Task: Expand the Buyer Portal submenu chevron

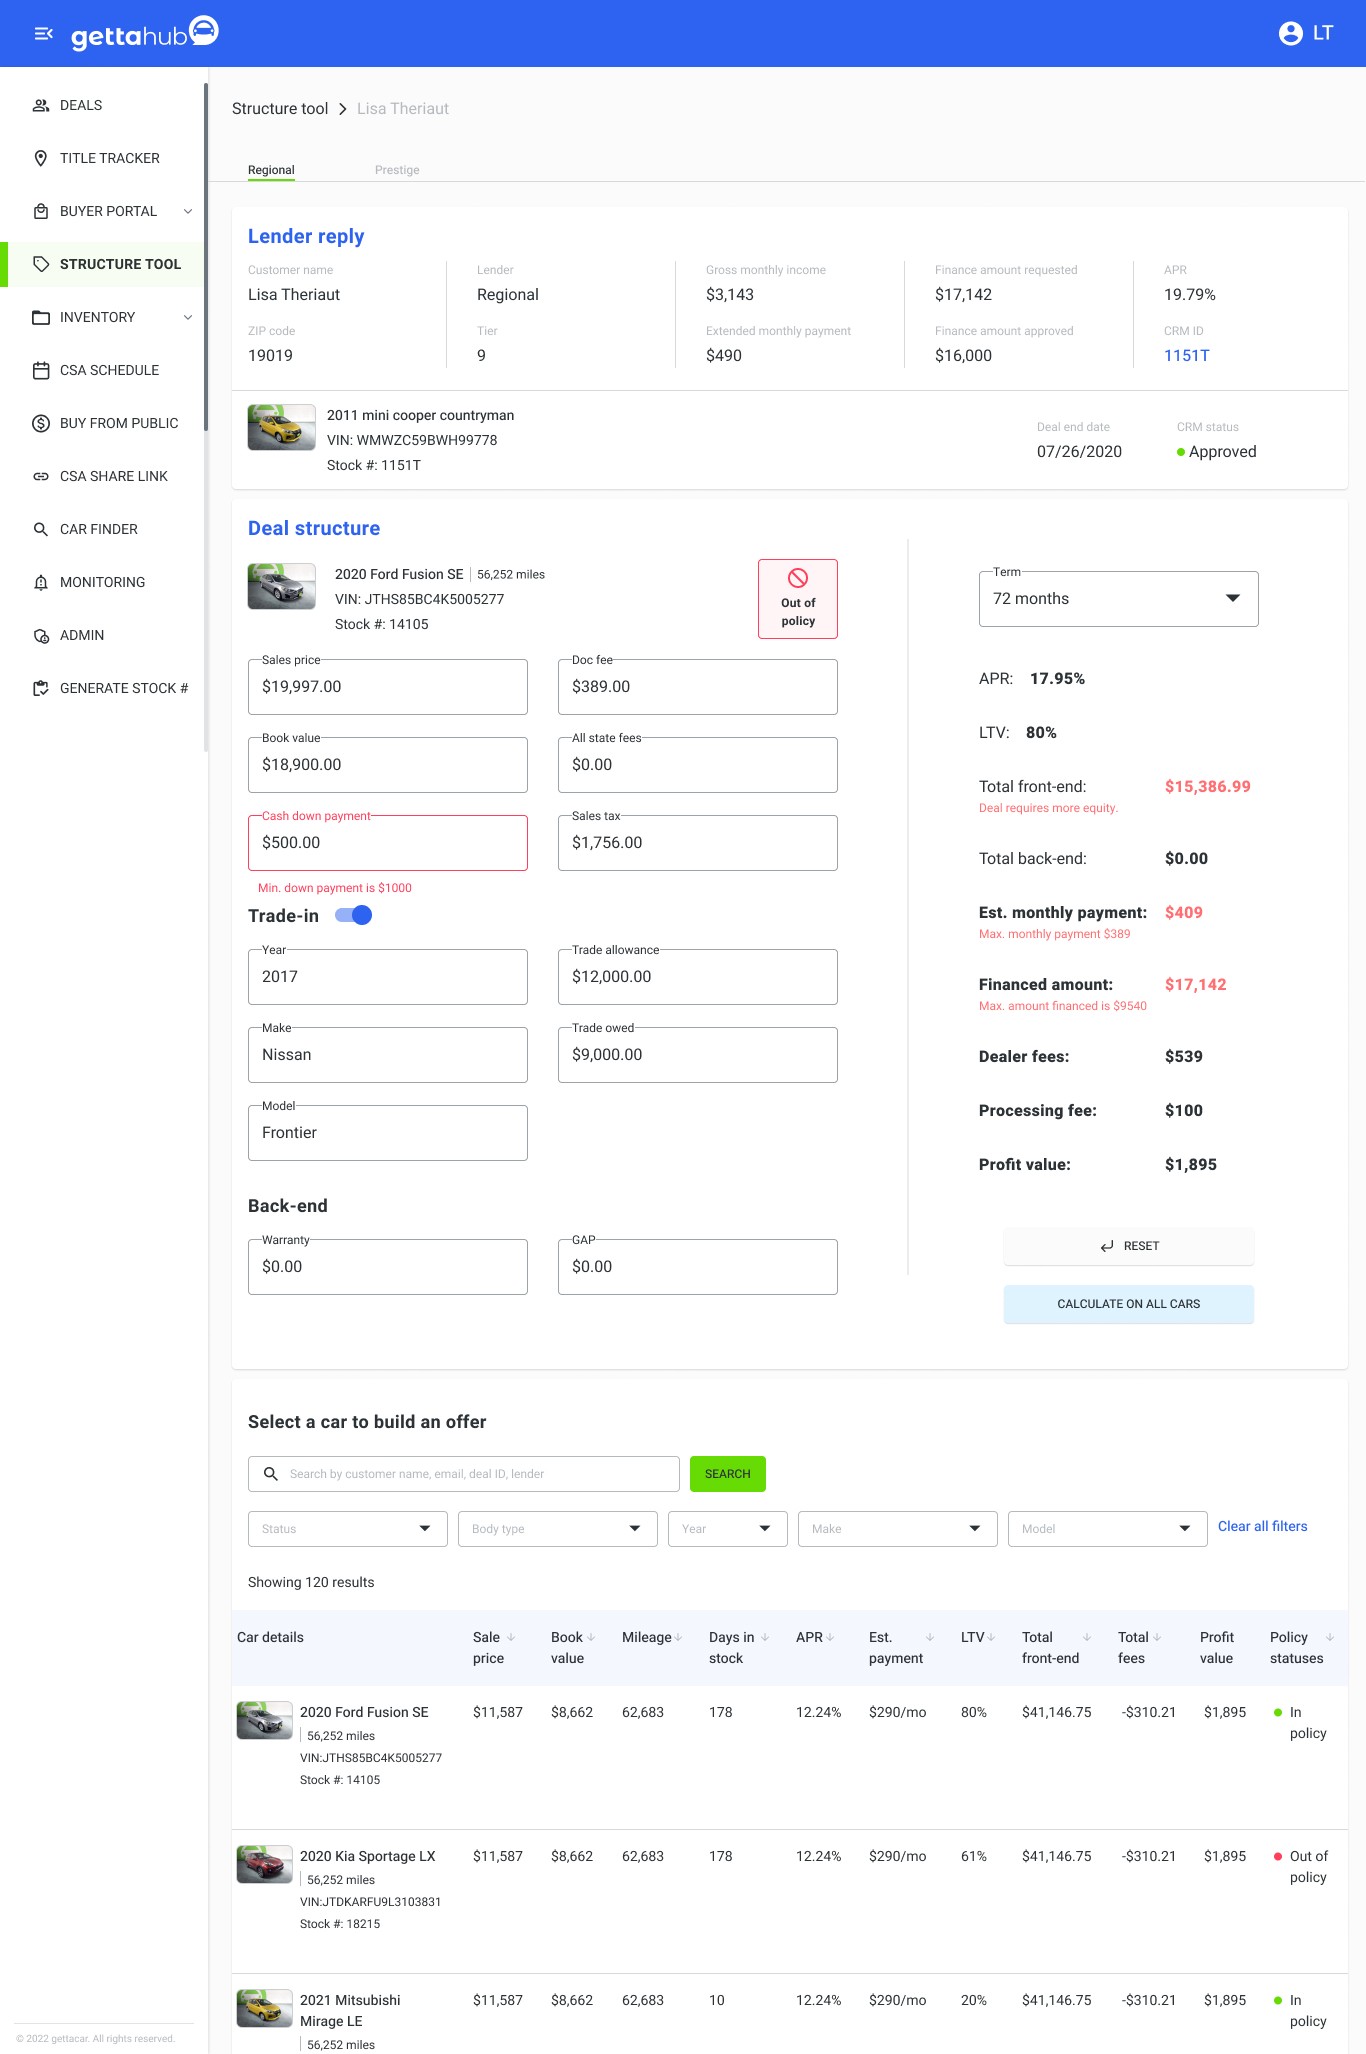Action: click(x=188, y=211)
